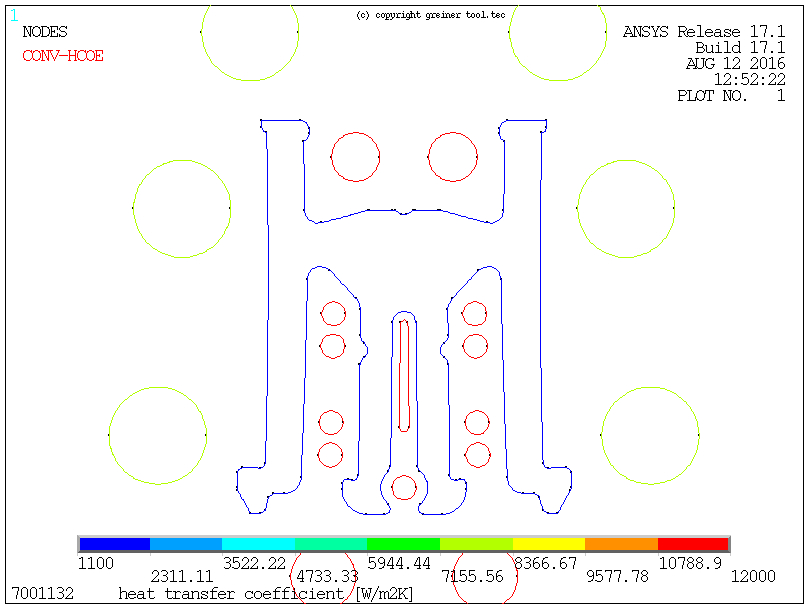Click the red CONV-HCOE label
This screenshot has width=810, height=610.
[63, 56]
